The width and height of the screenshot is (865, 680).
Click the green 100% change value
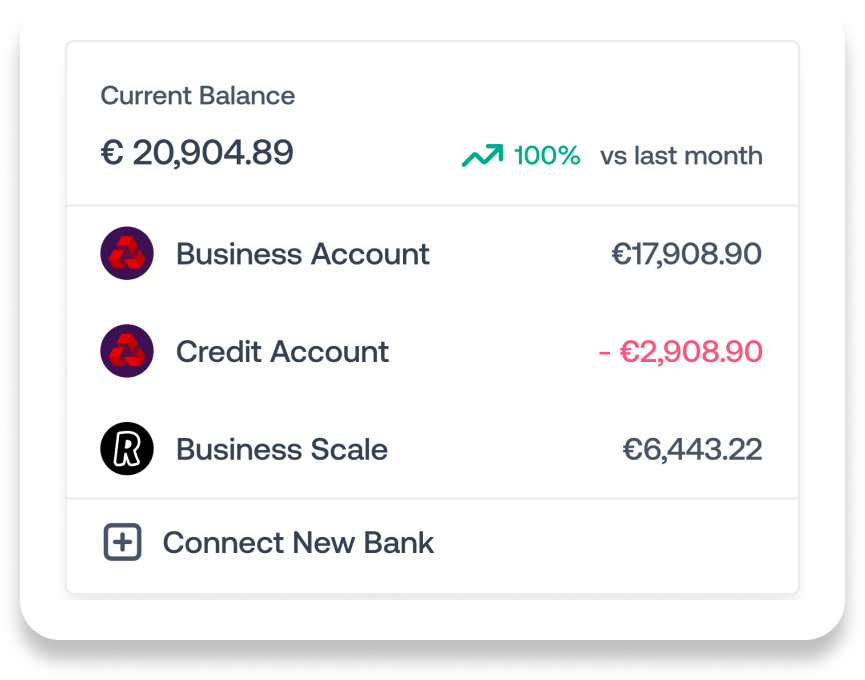click(x=546, y=156)
